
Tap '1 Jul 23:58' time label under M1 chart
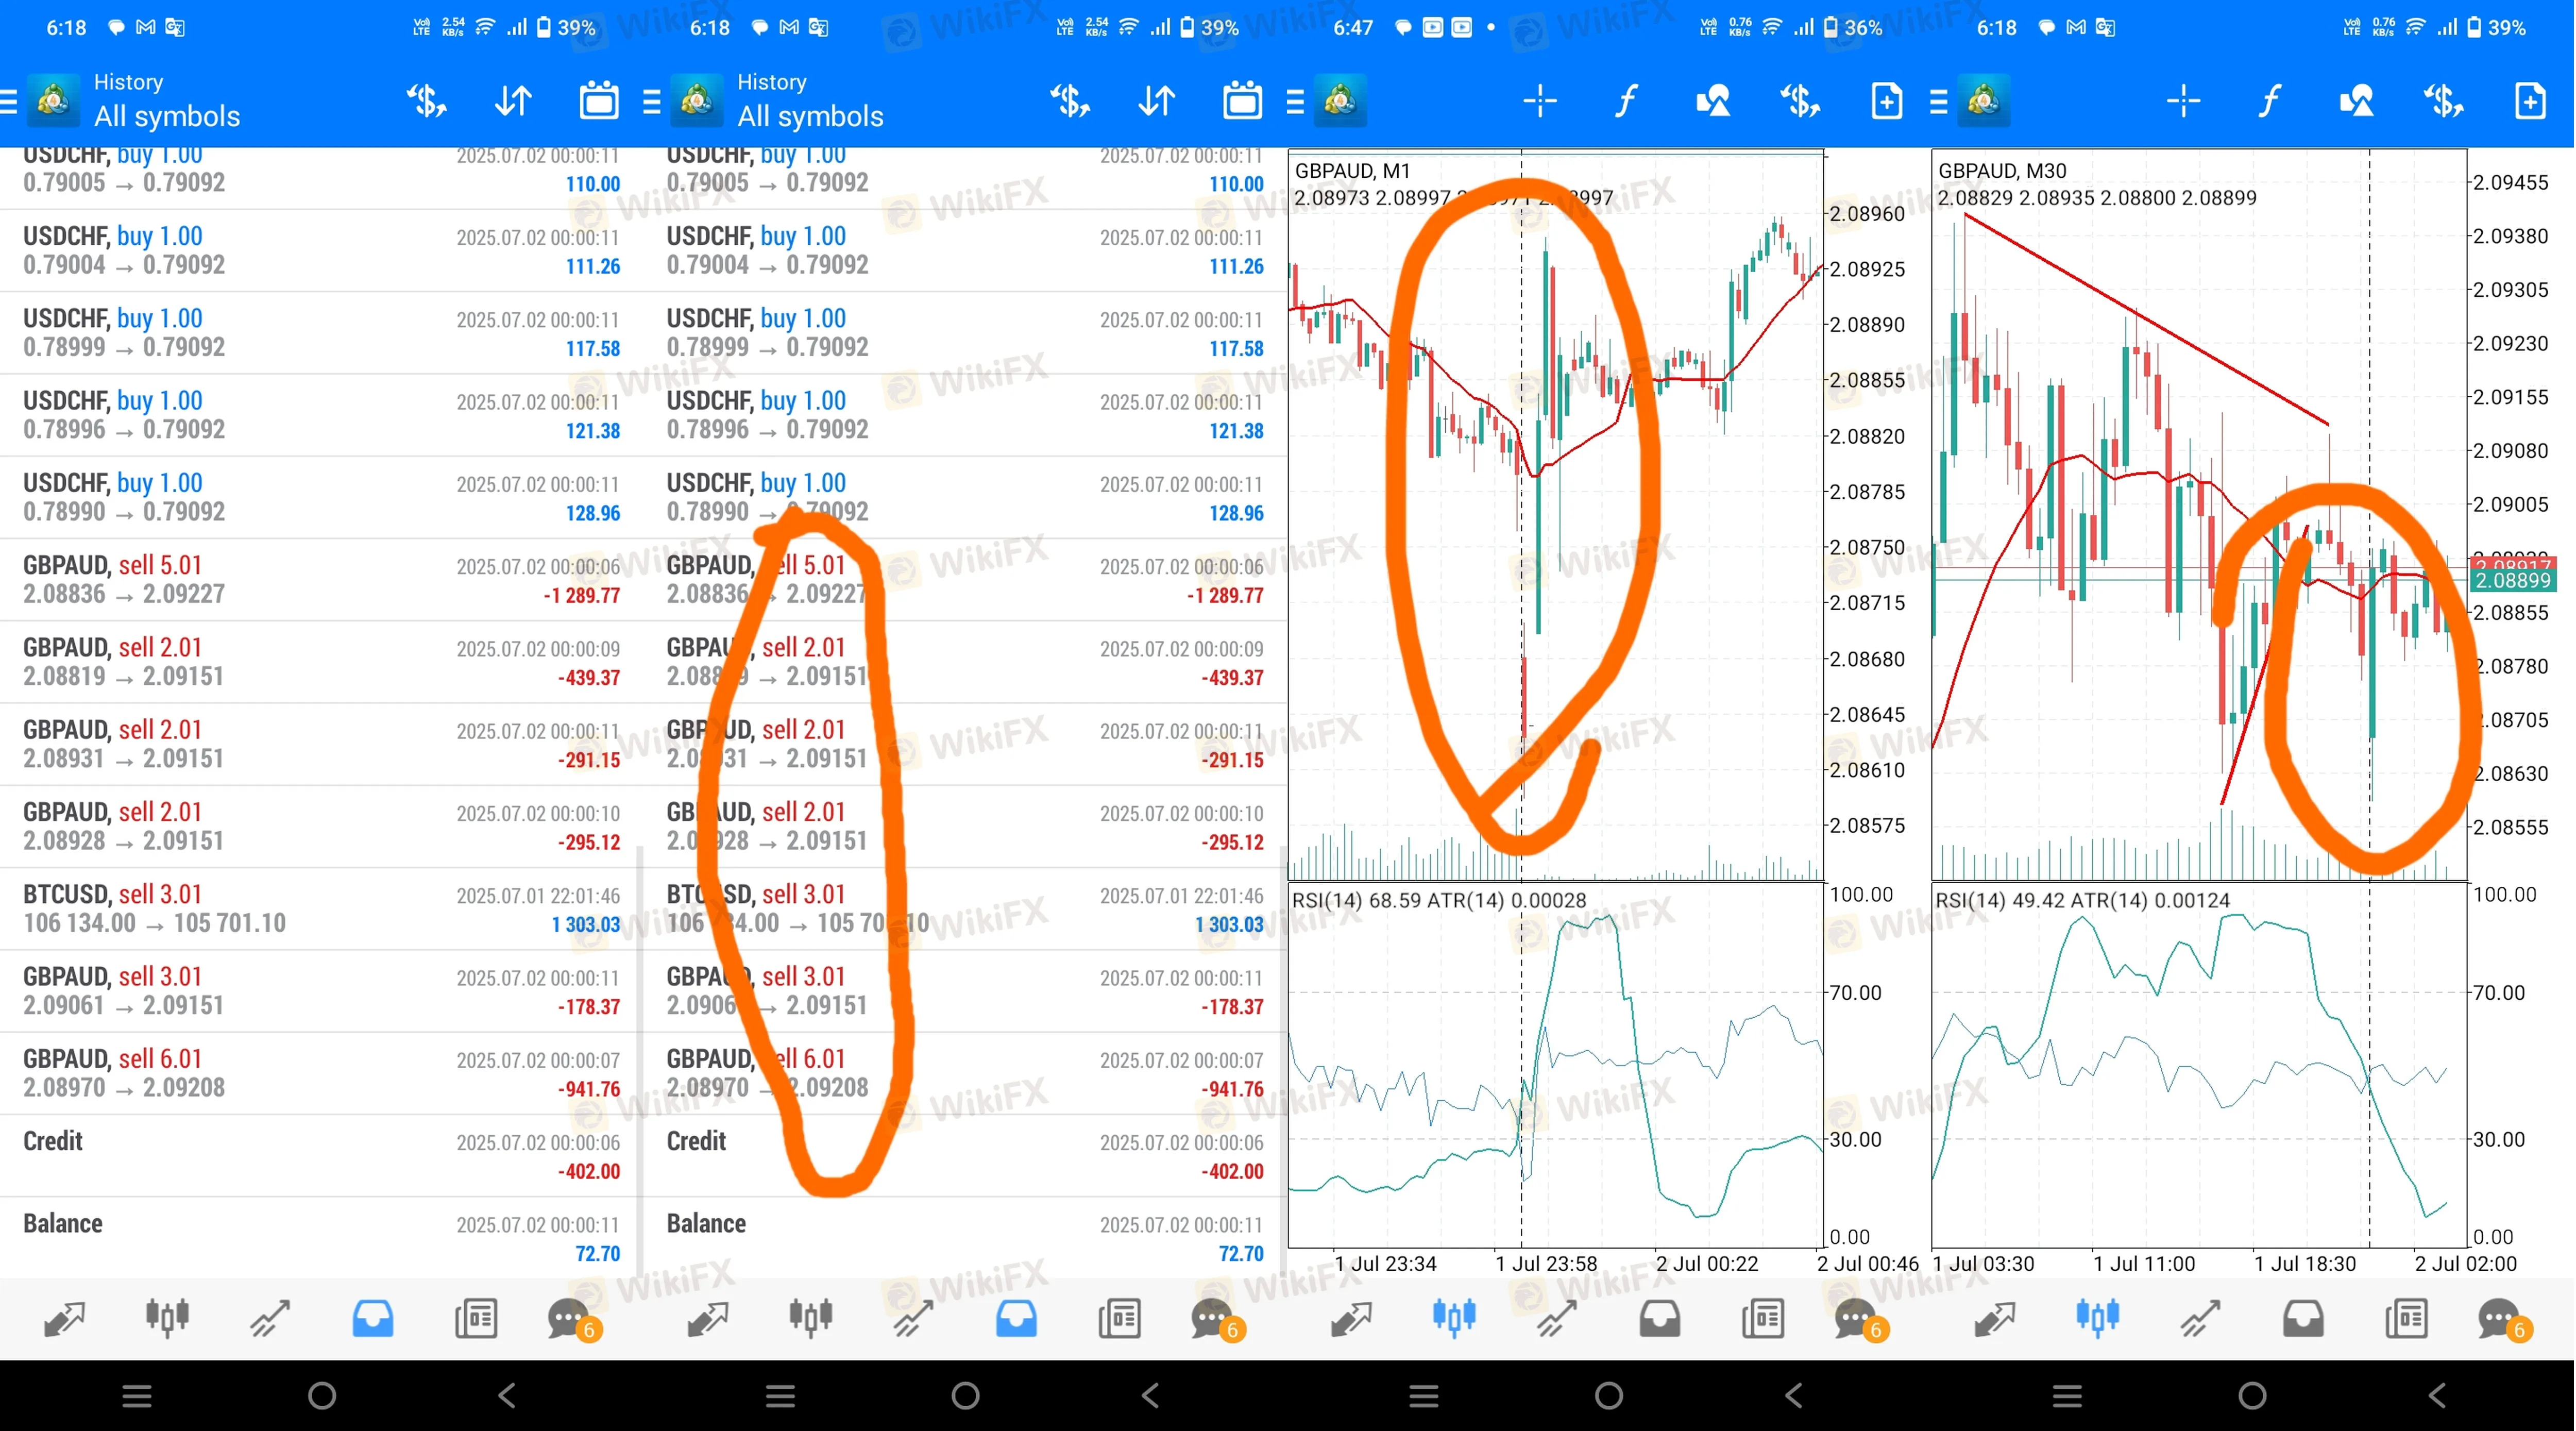click(x=1546, y=1264)
